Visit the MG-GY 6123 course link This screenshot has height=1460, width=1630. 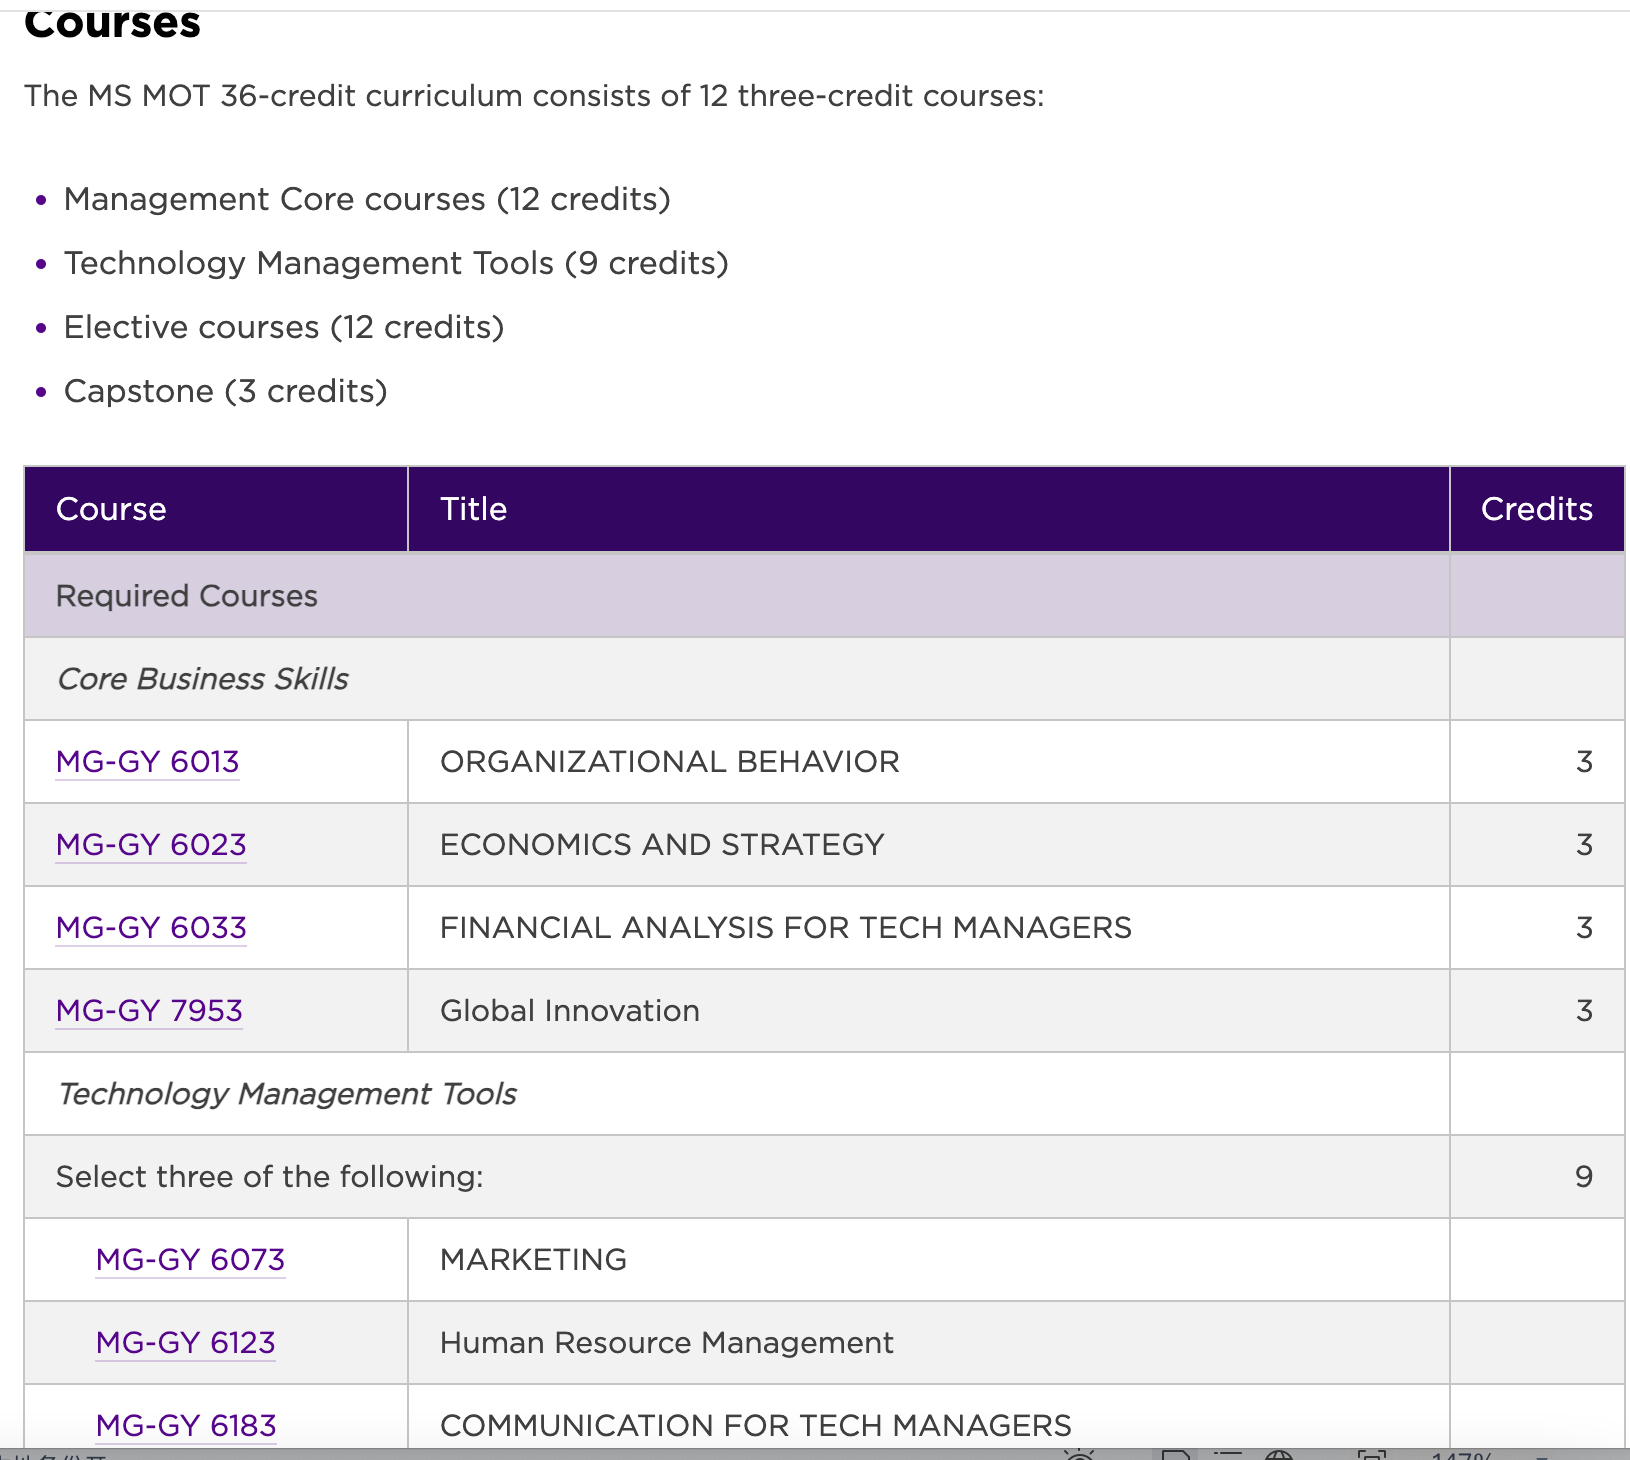point(185,1343)
